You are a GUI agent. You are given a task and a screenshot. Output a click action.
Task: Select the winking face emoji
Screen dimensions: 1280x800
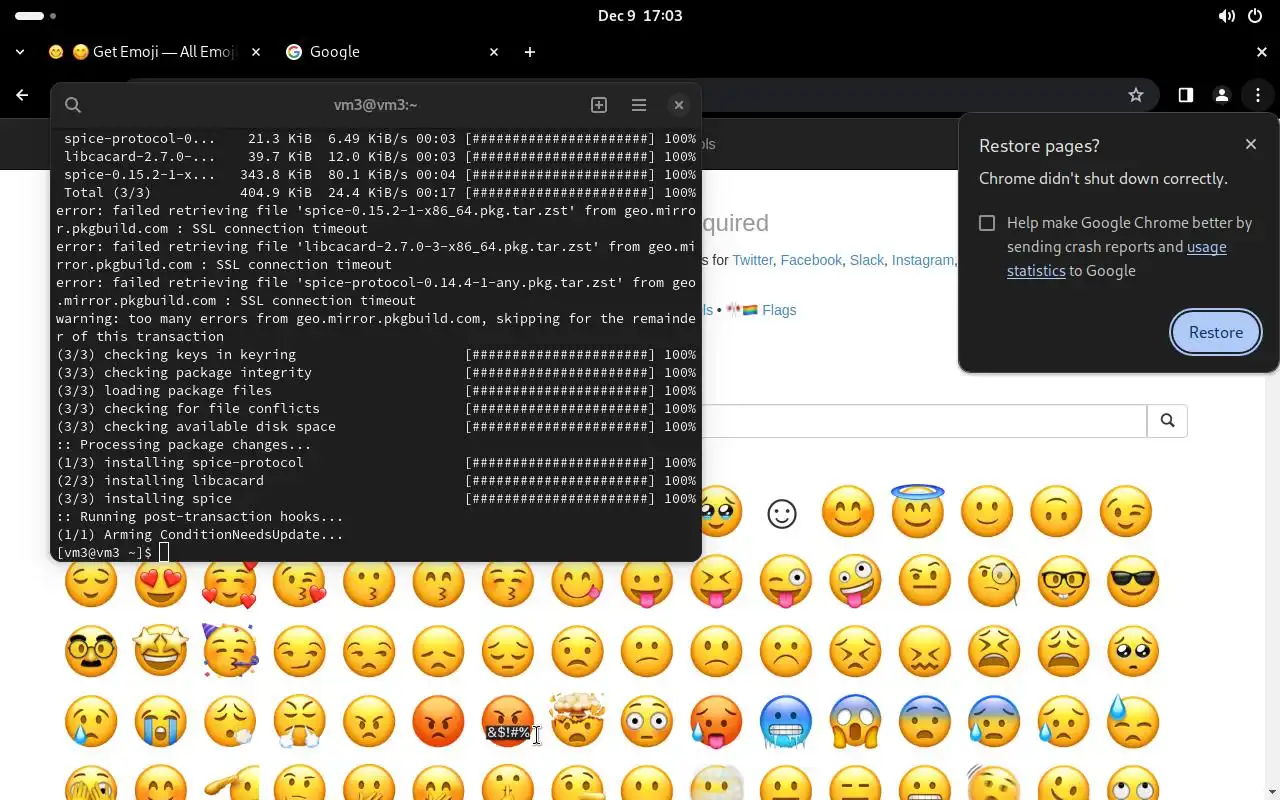coord(1126,511)
